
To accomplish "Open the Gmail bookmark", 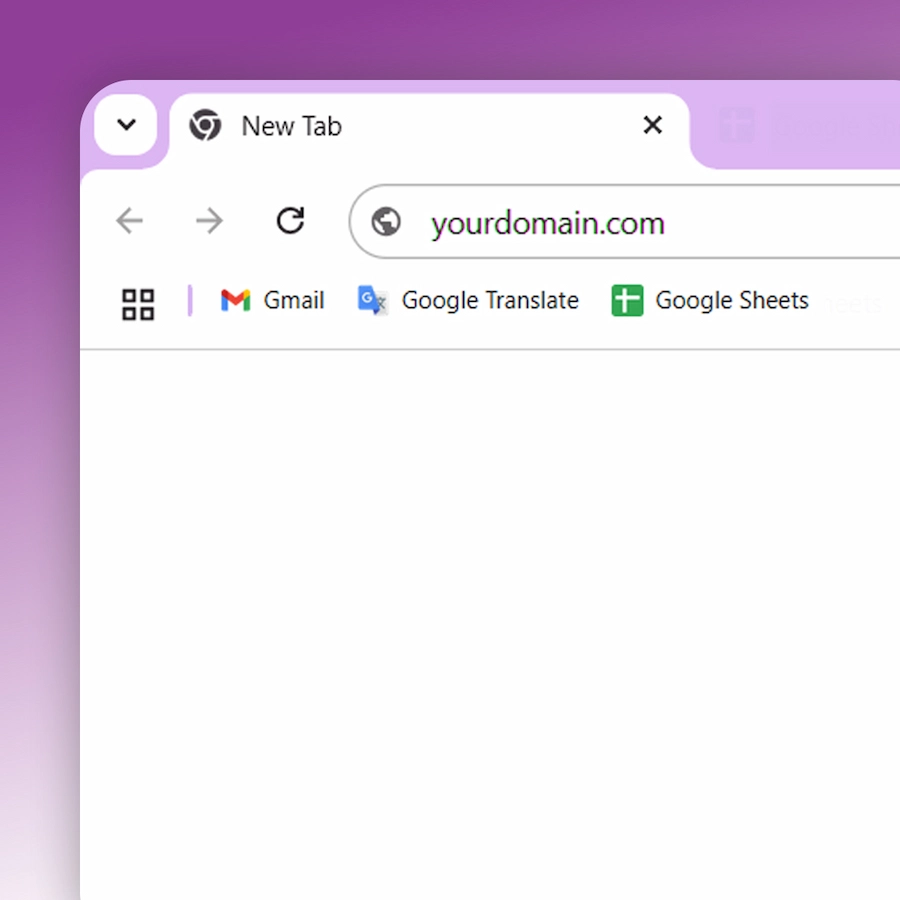I will tap(273, 300).
